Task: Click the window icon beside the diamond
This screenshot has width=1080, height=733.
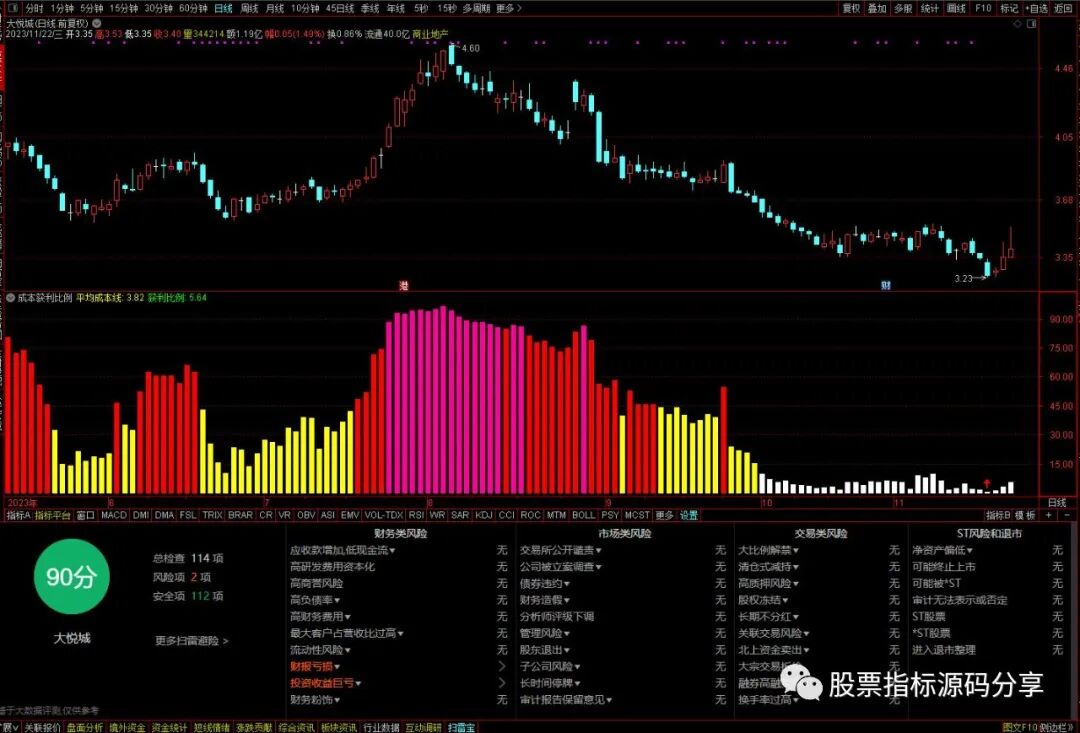Action: [1031, 23]
